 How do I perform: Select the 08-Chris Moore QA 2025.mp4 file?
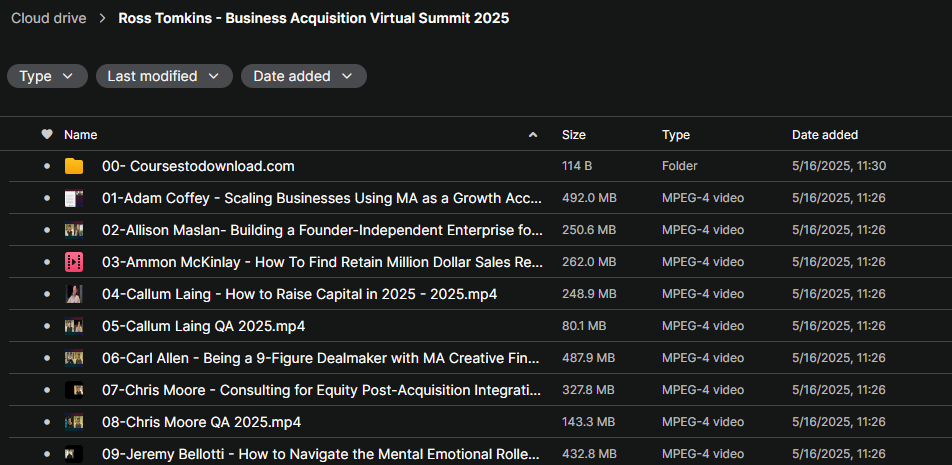(202, 422)
